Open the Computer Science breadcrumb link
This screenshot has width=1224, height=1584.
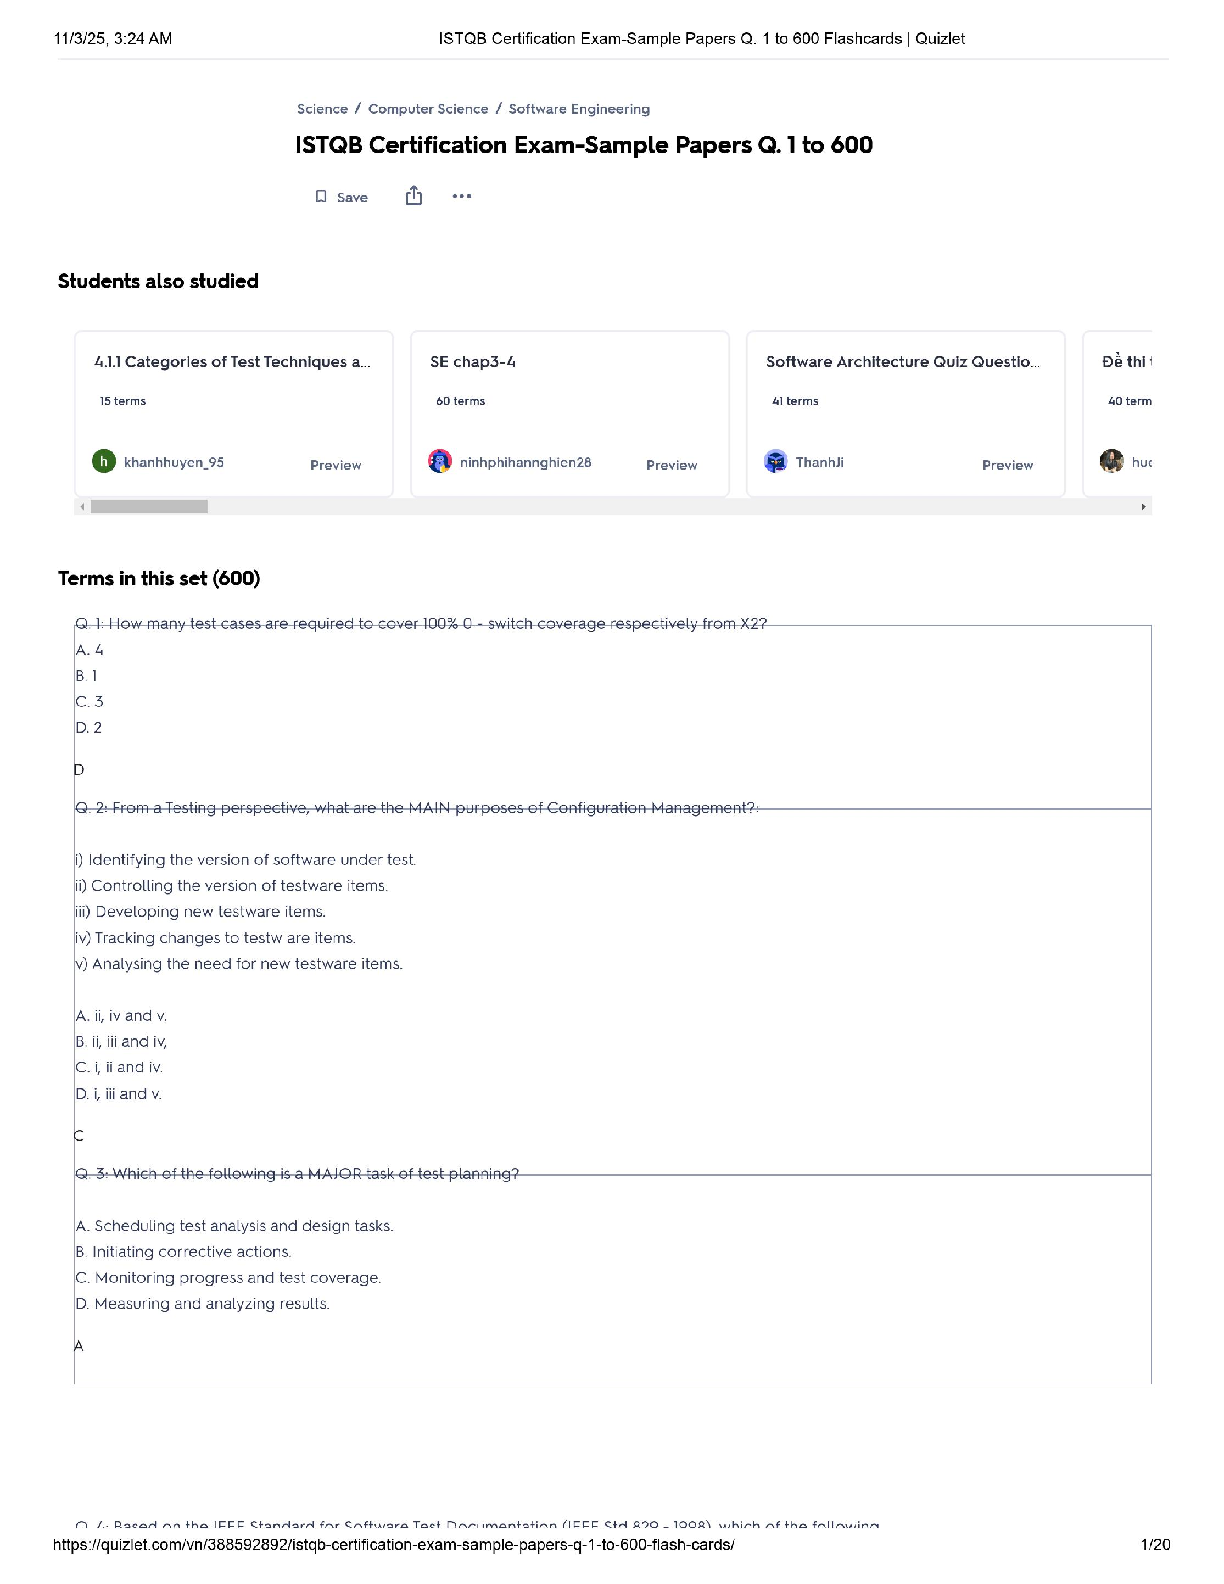tap(428, 109)
